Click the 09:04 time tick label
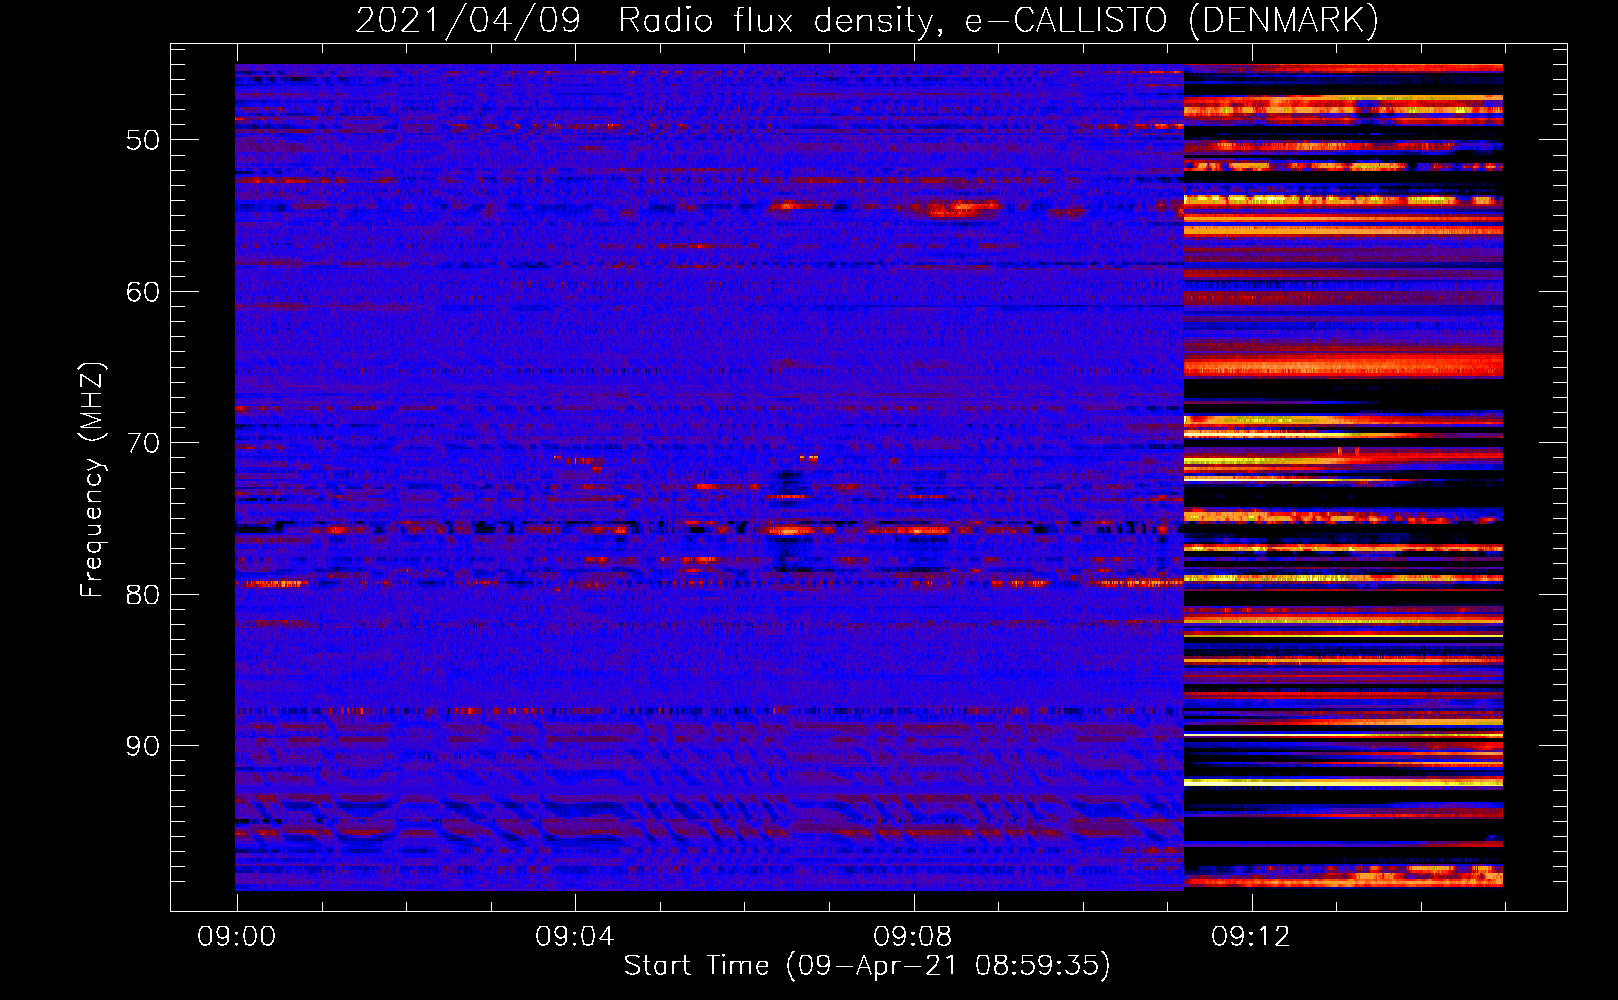Viewport: 1618px width, 1000px height. (574, 937)
